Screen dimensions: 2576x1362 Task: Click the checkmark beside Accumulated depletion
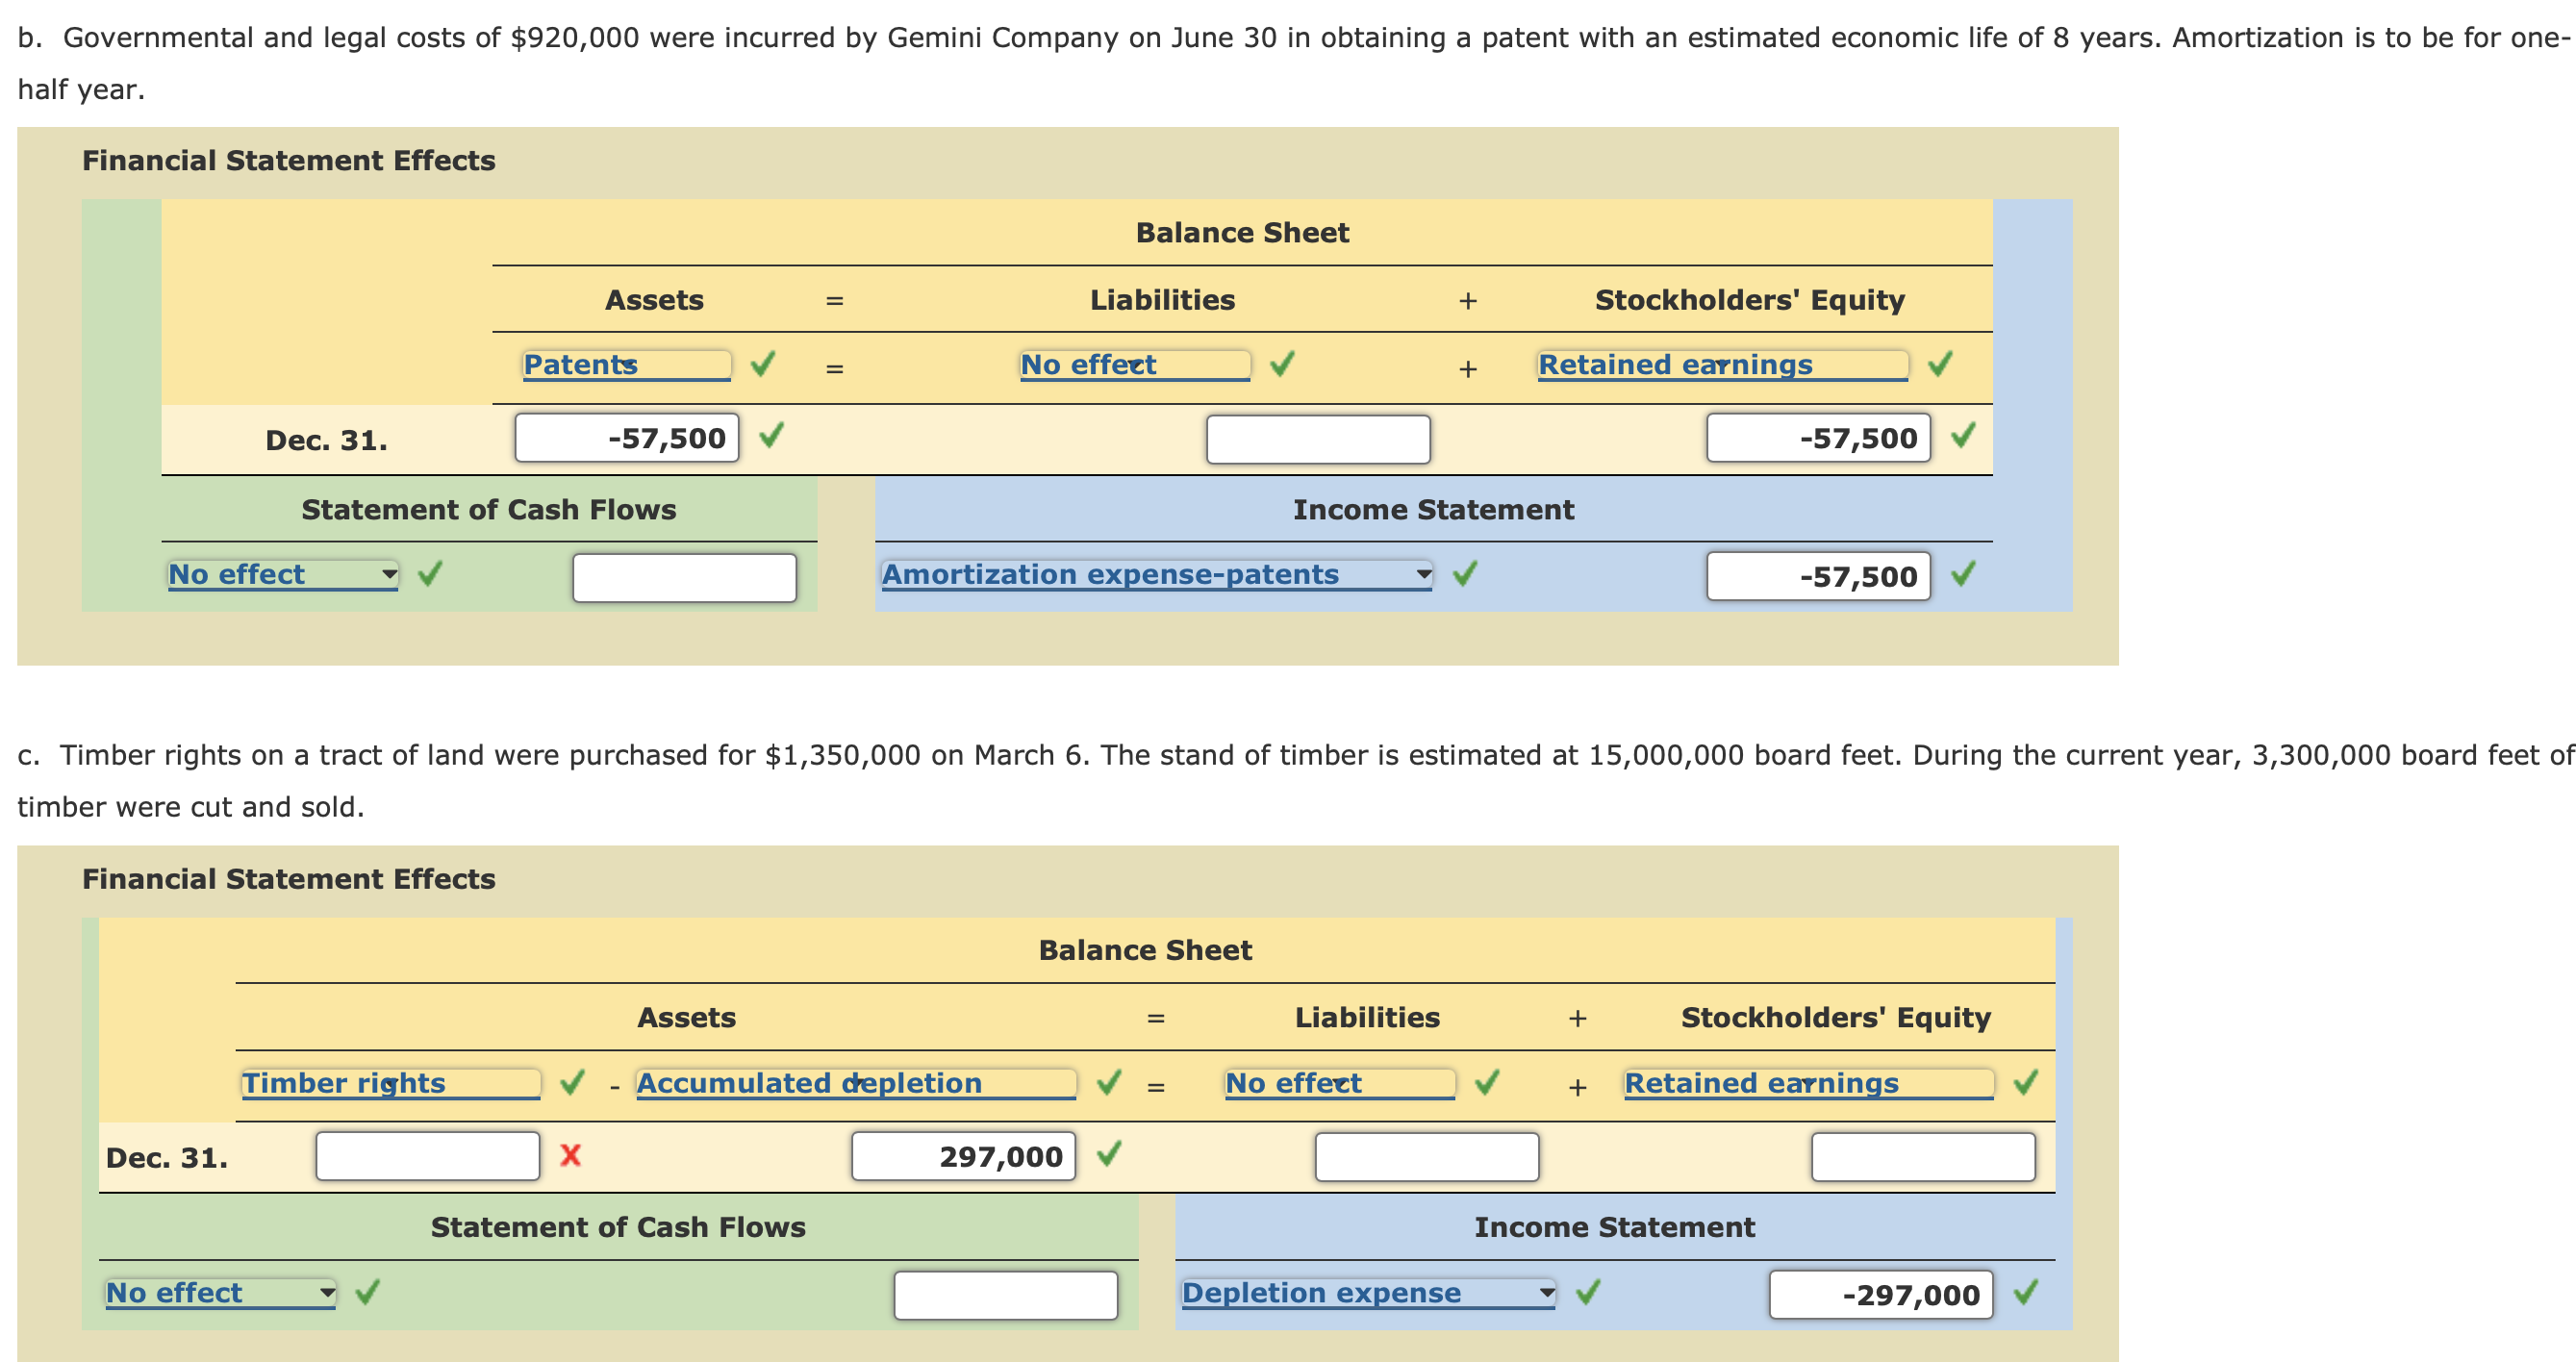pos(1108,1084)
